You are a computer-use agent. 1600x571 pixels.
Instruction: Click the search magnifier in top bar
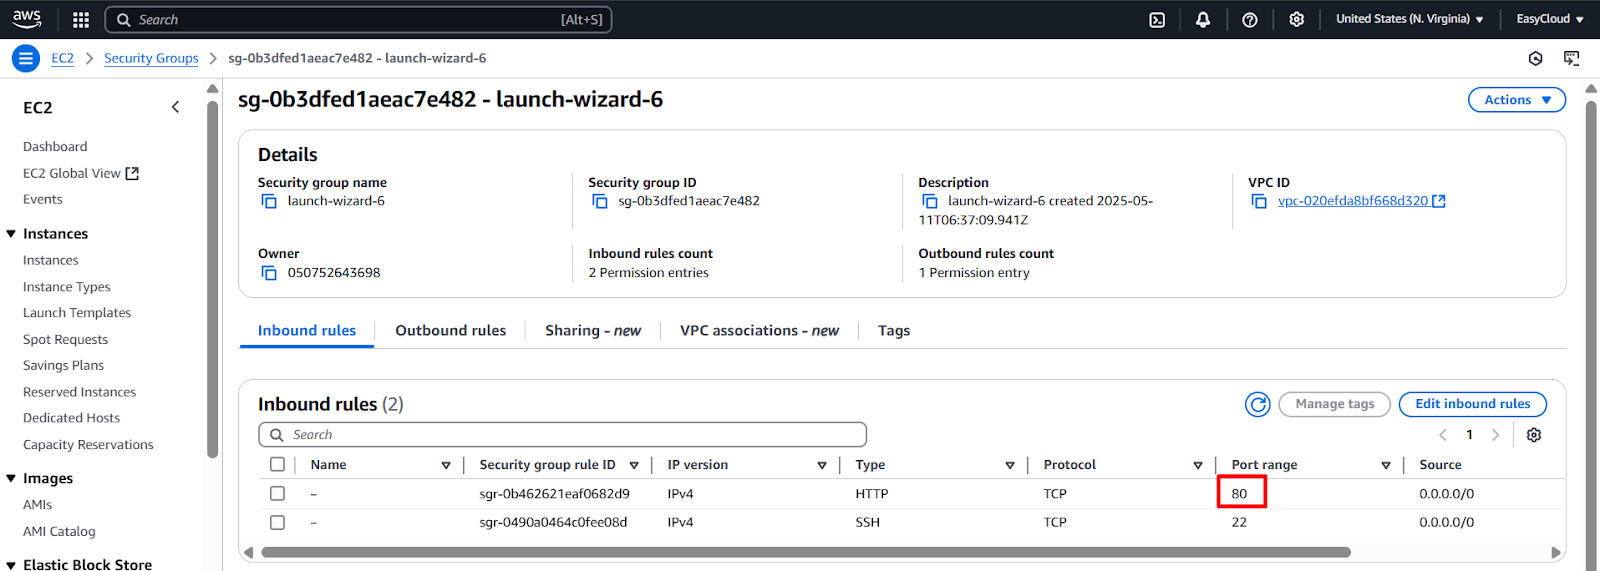tap(124, 20)
